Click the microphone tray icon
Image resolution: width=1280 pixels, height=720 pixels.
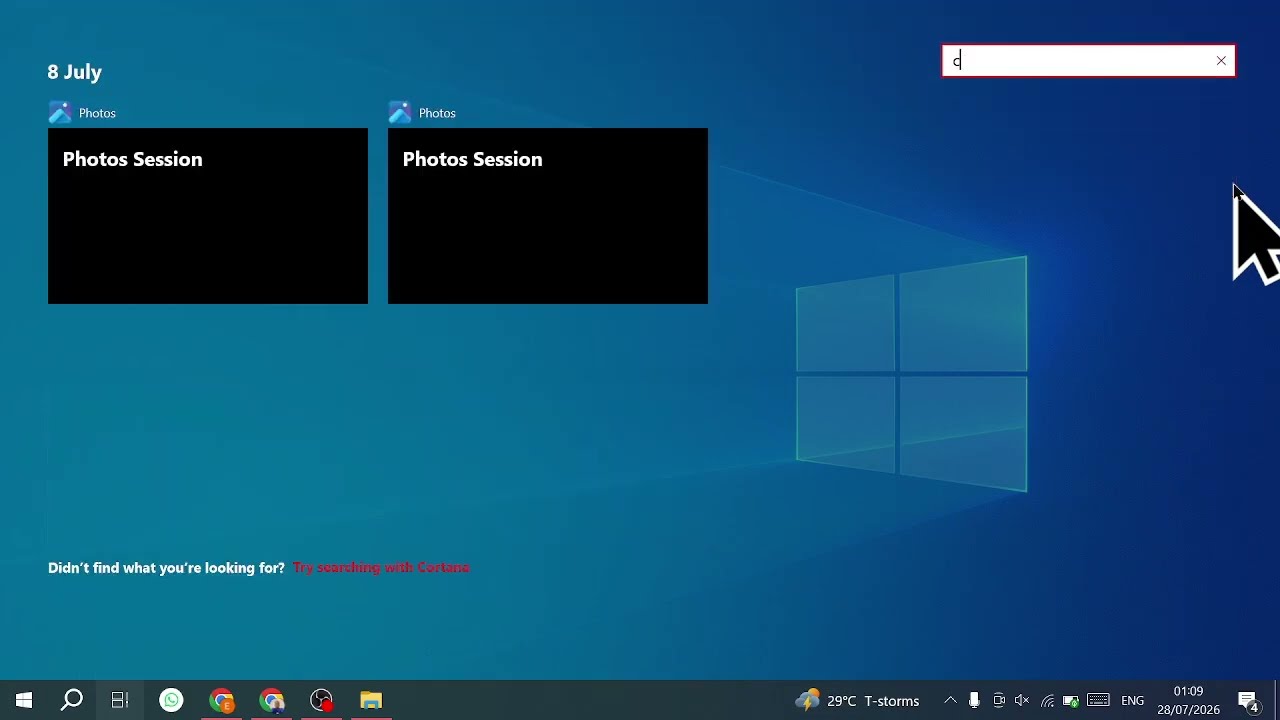974,700
